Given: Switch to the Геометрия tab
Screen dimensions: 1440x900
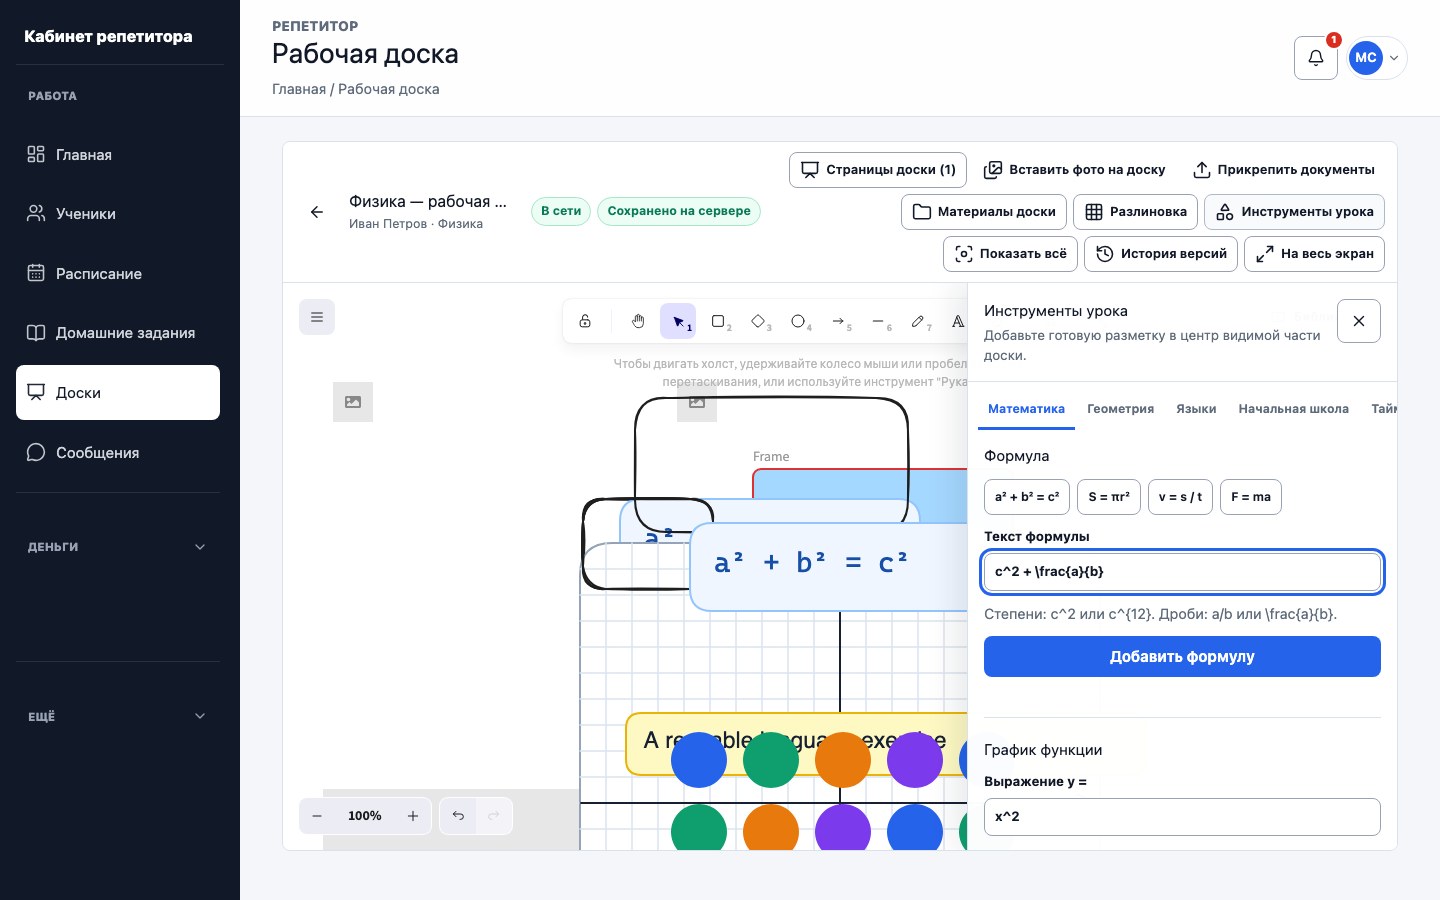Looking at the screenshot, I should (1120, 409).
